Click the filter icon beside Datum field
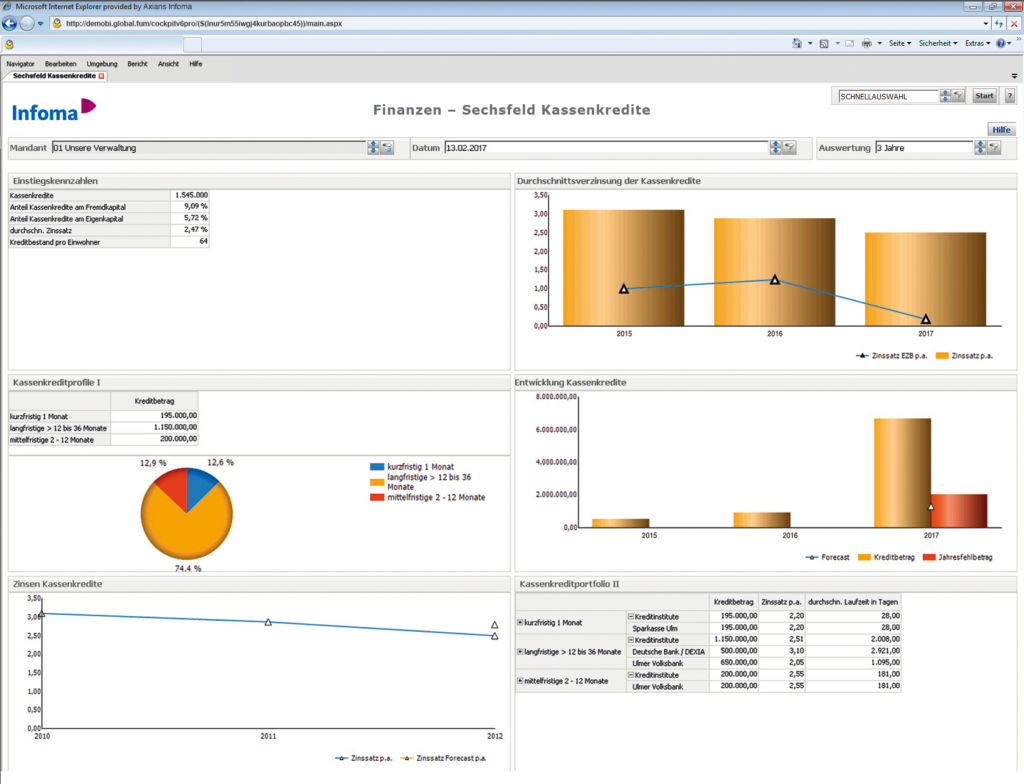Image resolution: width=1024 pixels, height=784 pixels. pos(789,148)
